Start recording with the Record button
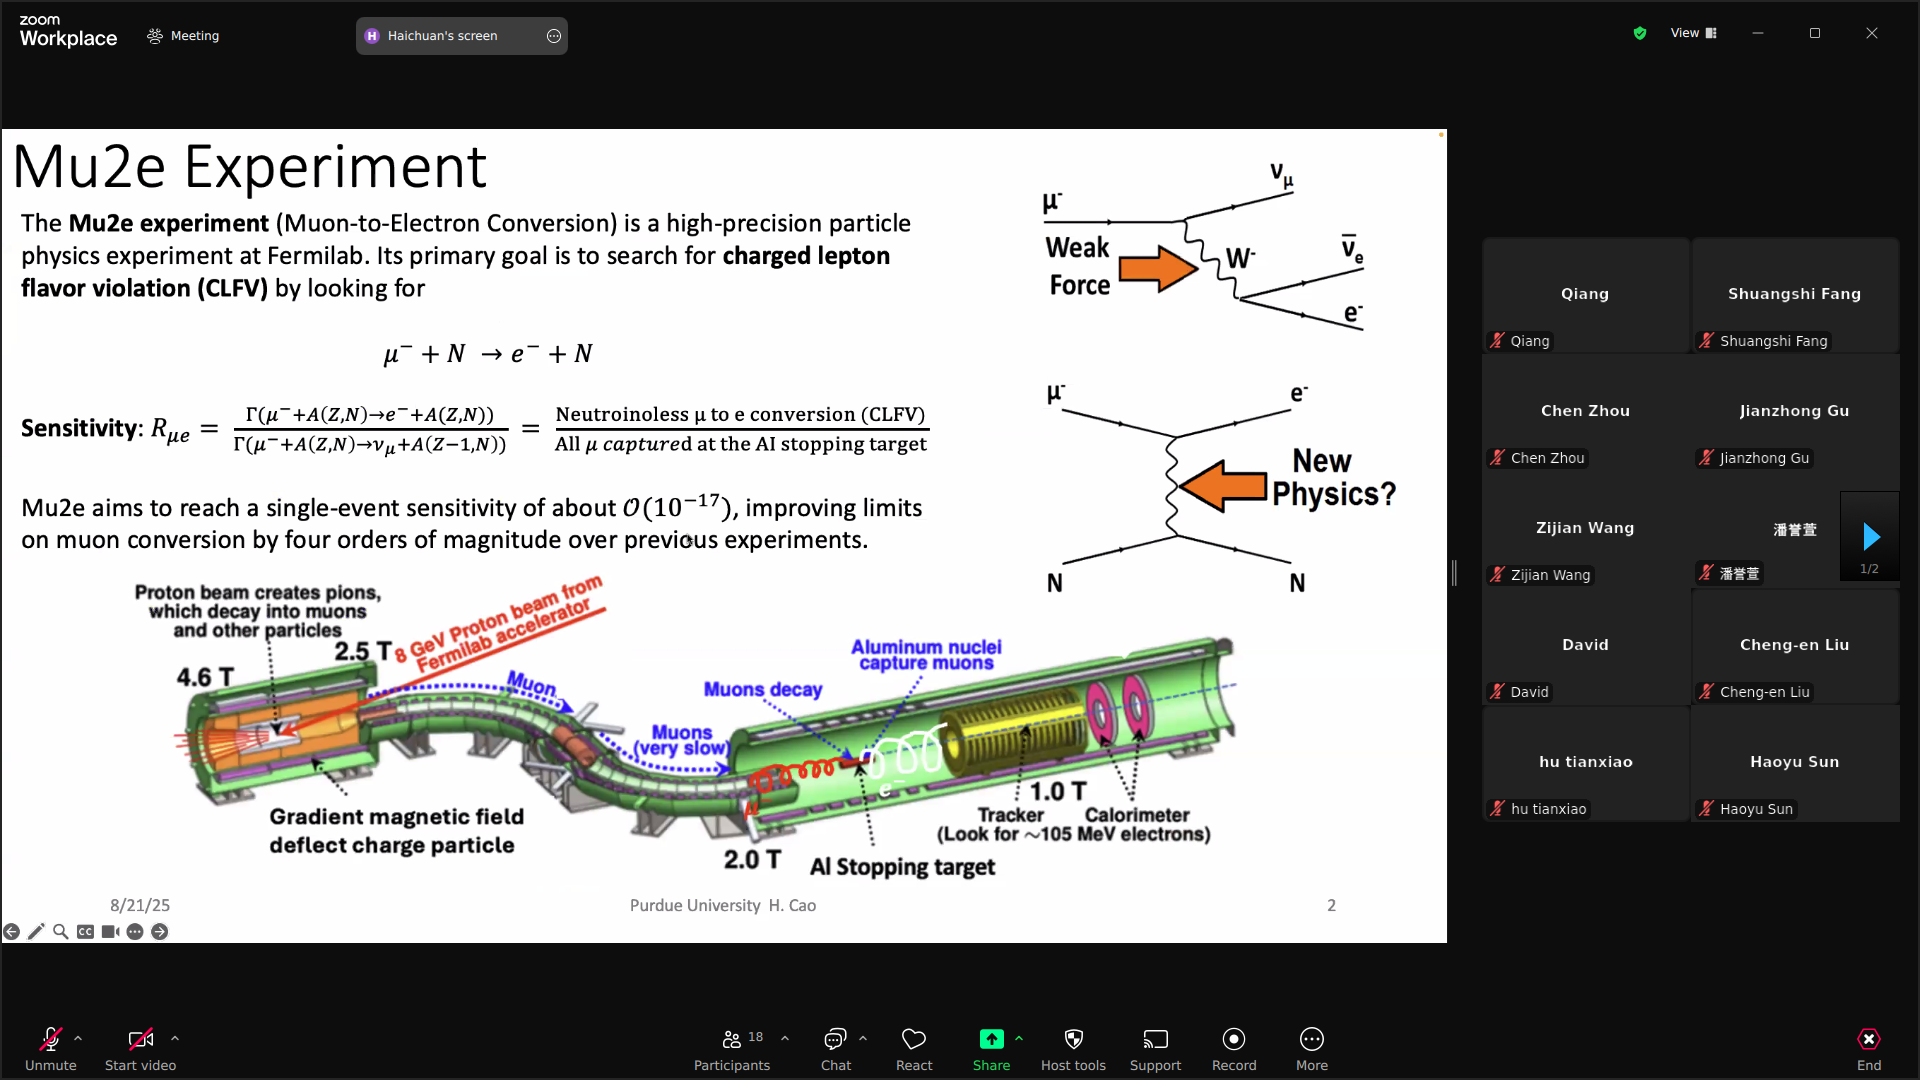The width and height of the screenshot is (1920, 1080). (x=1234, y=1049)
